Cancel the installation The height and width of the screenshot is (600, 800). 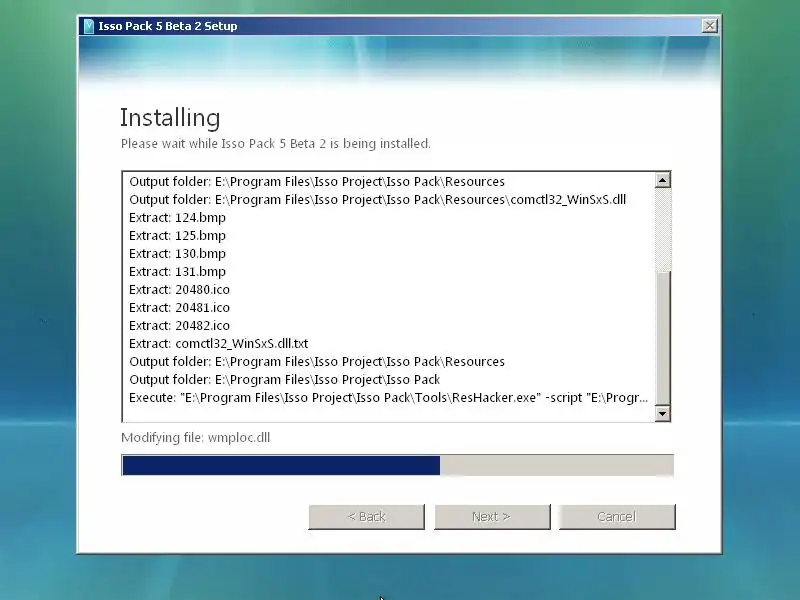coord(617,517)
